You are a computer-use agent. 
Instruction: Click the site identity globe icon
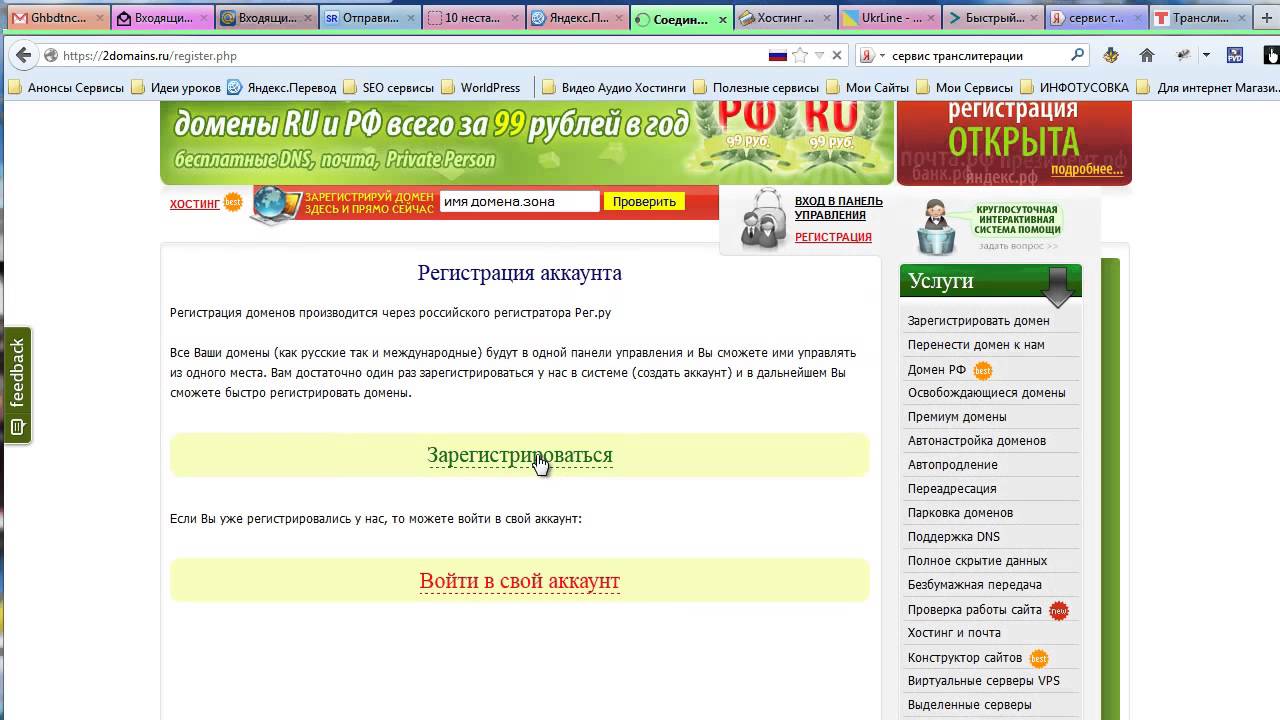tap(50, 56)
